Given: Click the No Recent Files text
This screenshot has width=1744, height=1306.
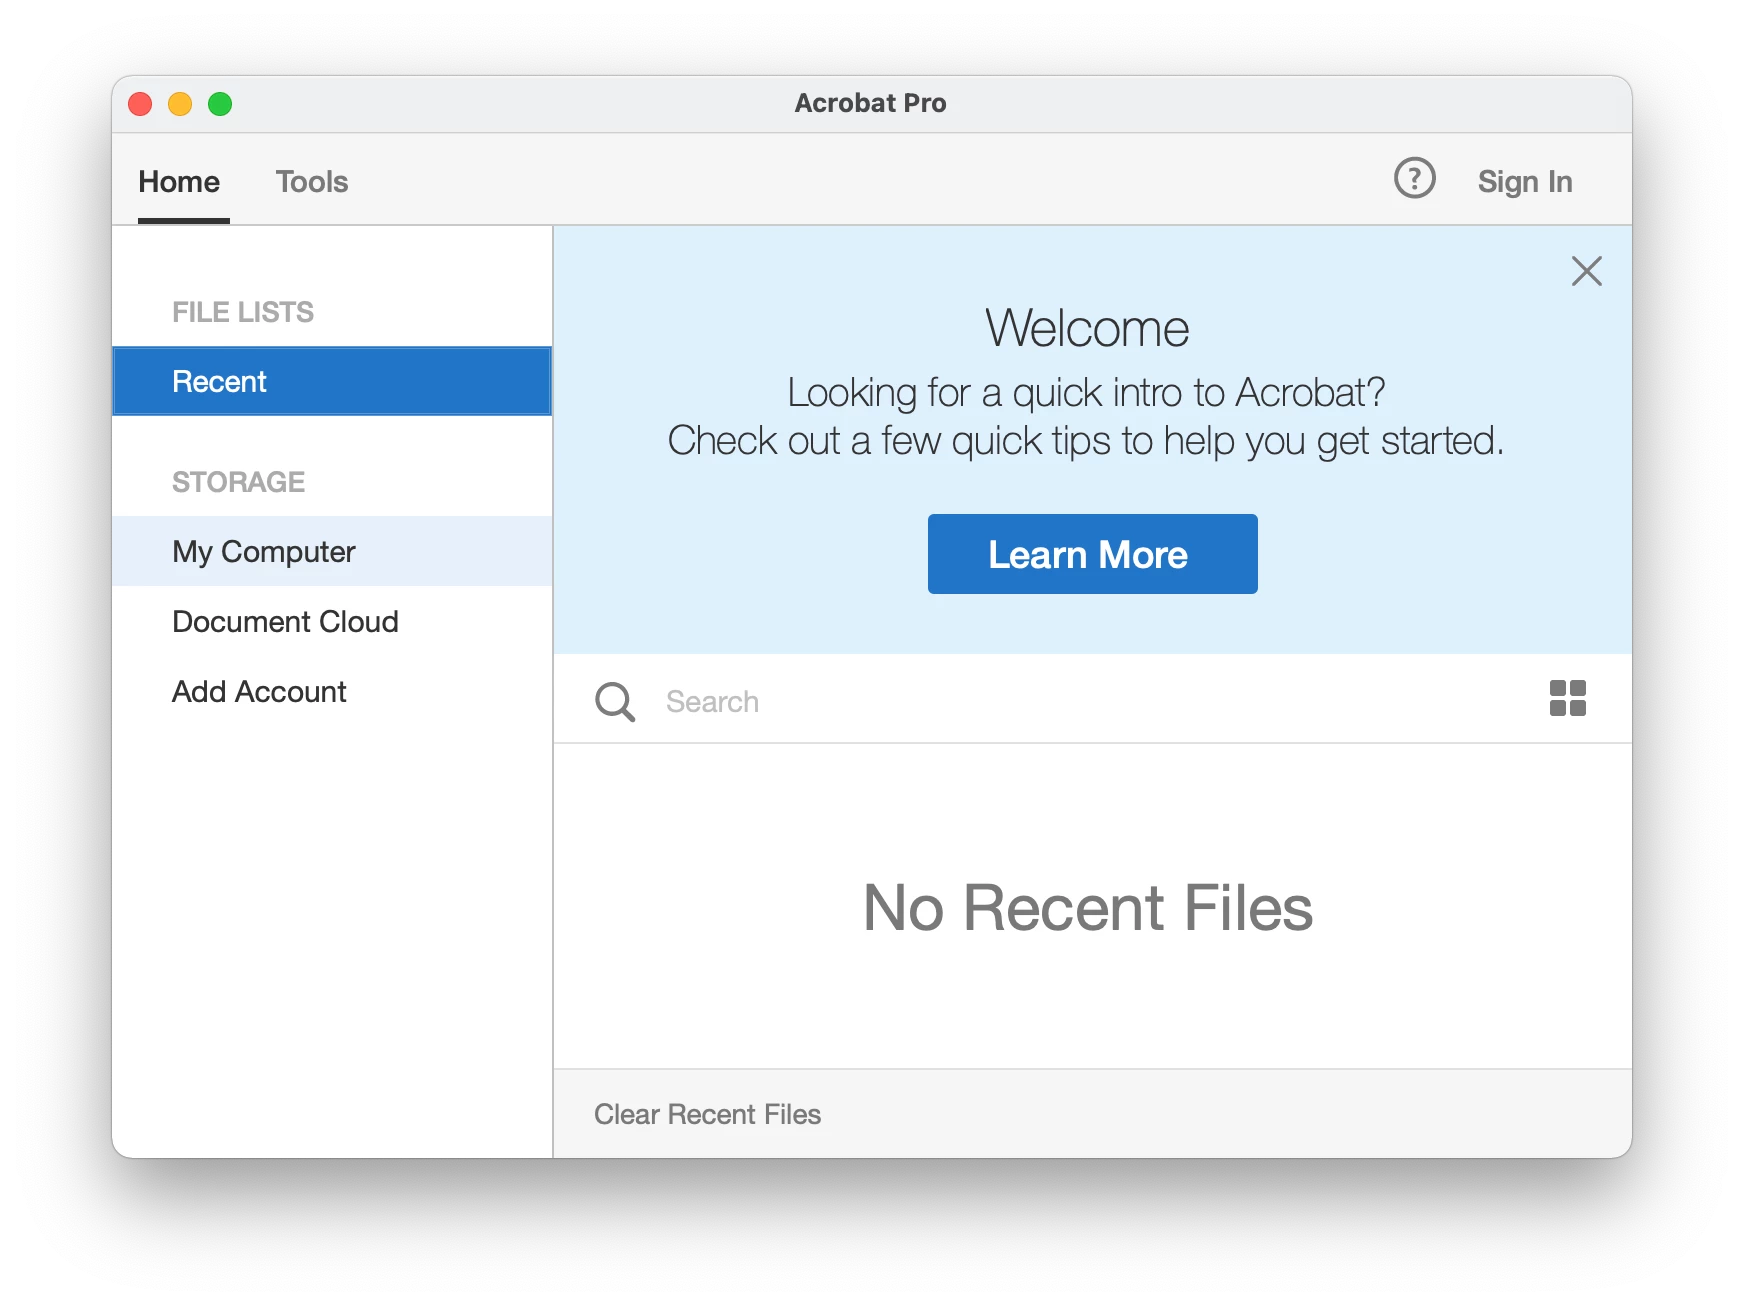Looking at the screenshot, I should (1088, 908).
